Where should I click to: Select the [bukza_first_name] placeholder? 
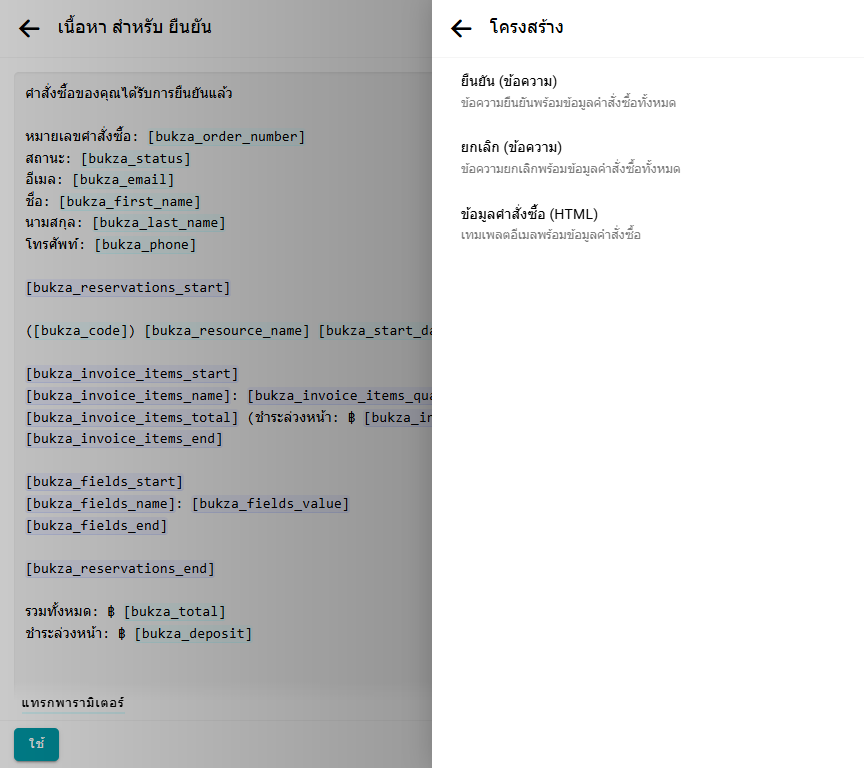click(129, 201)
